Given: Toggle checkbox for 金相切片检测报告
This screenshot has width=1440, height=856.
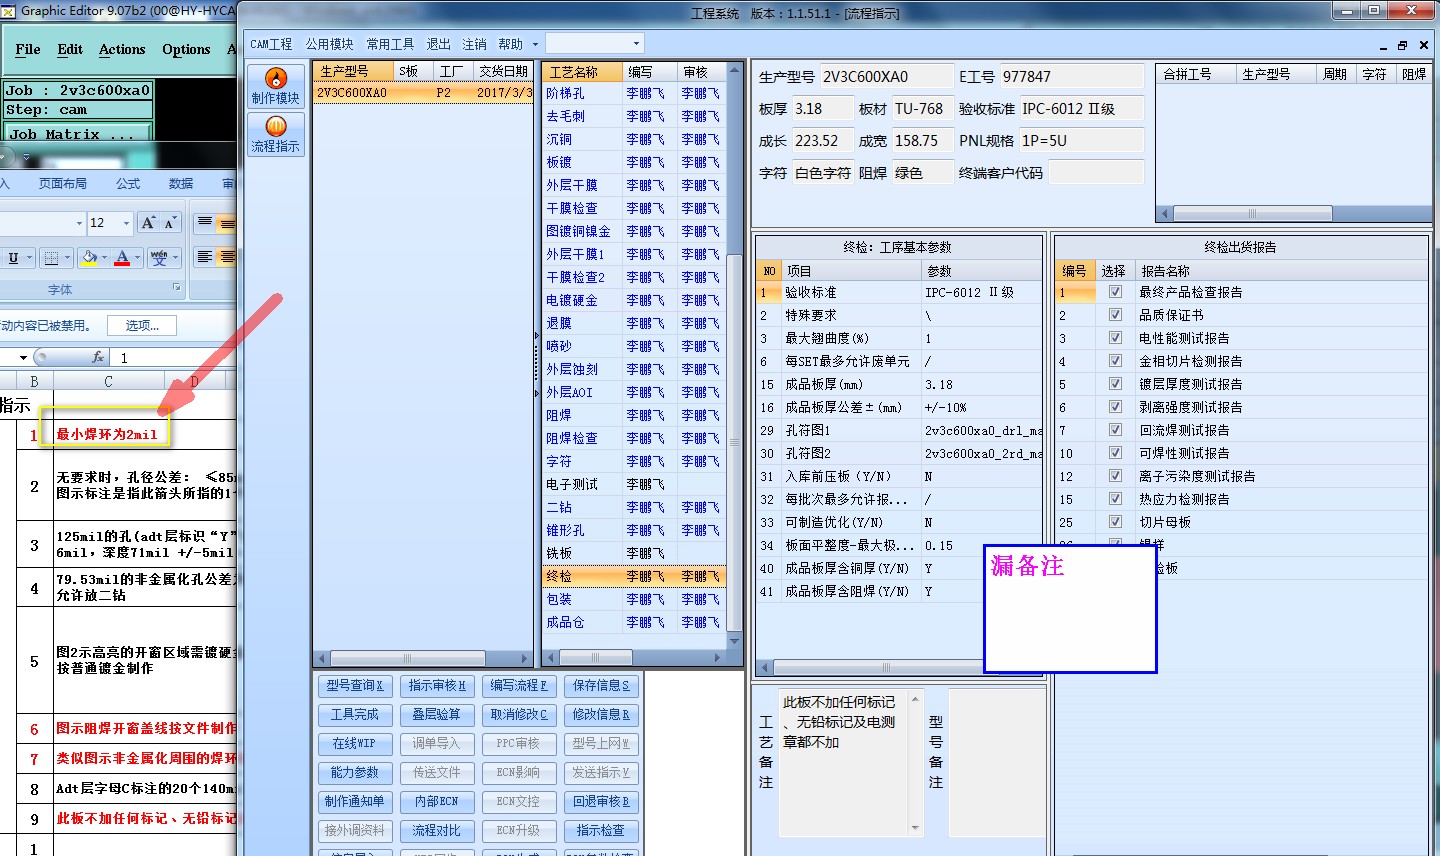Looking at the screenshot, I should [1115, 361].
